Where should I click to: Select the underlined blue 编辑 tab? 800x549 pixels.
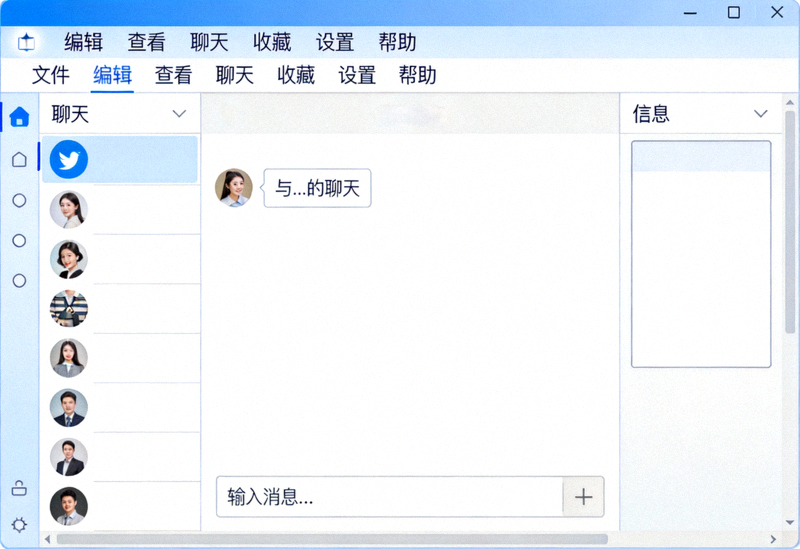(x=112, y=76)
